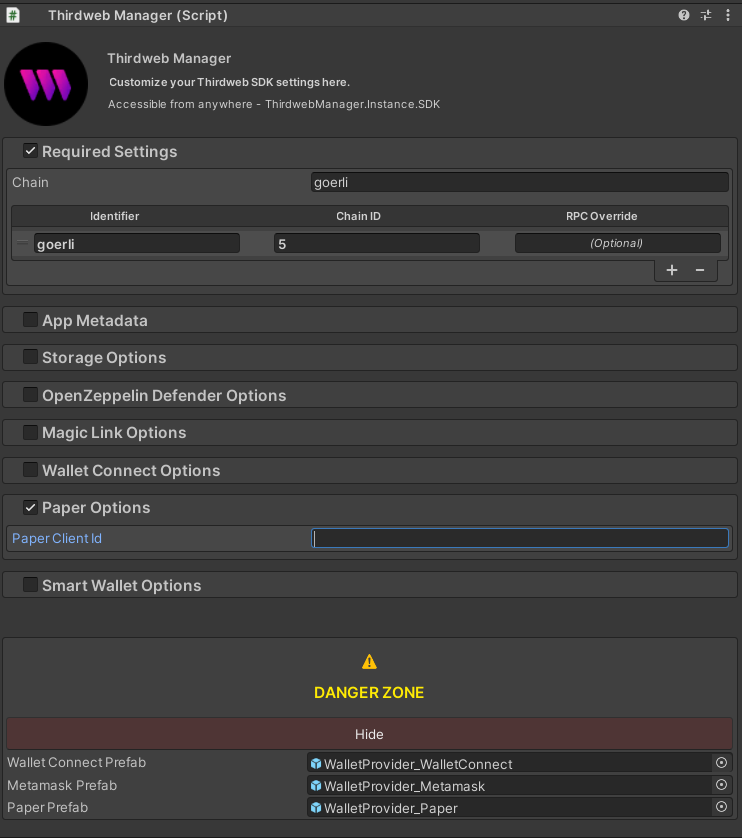The image size is (742, 838).
Task: Click the Metamask Prefab label
Action: [x=62, y=785]
